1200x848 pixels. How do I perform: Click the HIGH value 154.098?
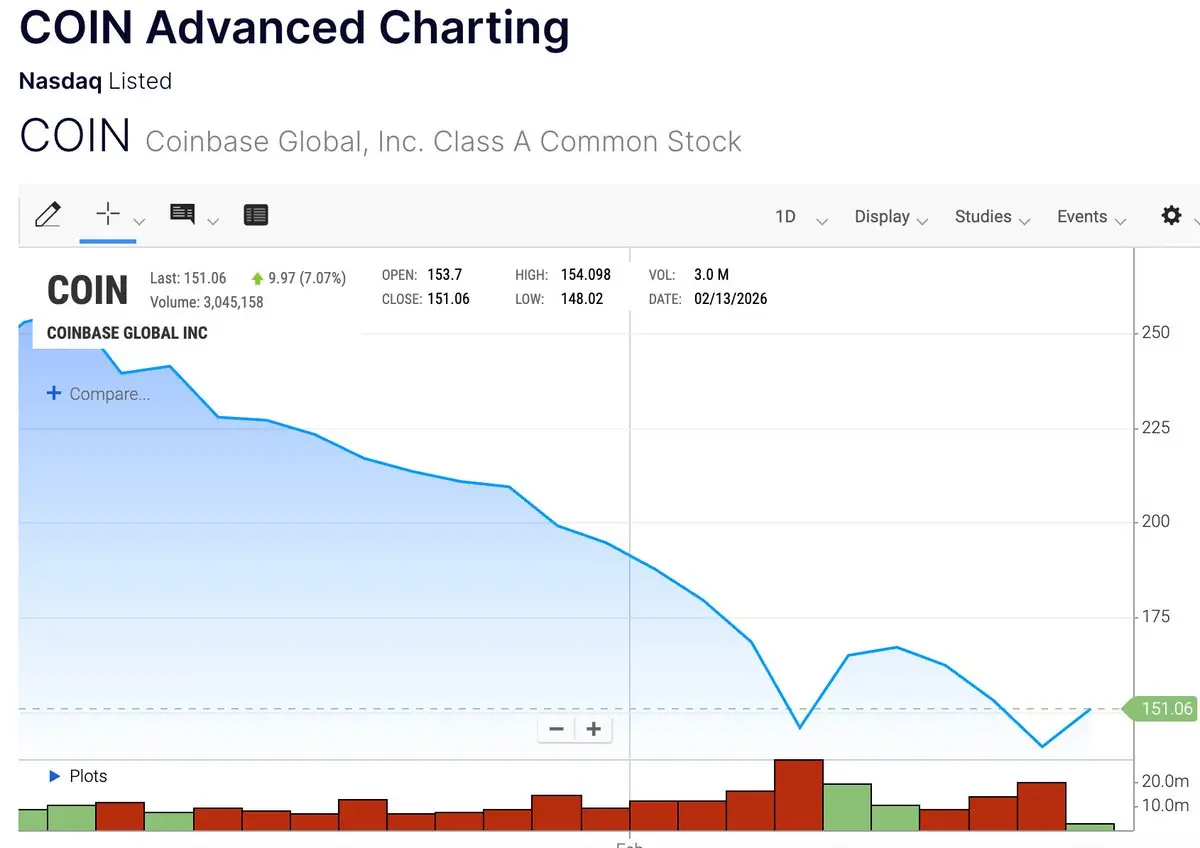586,274
